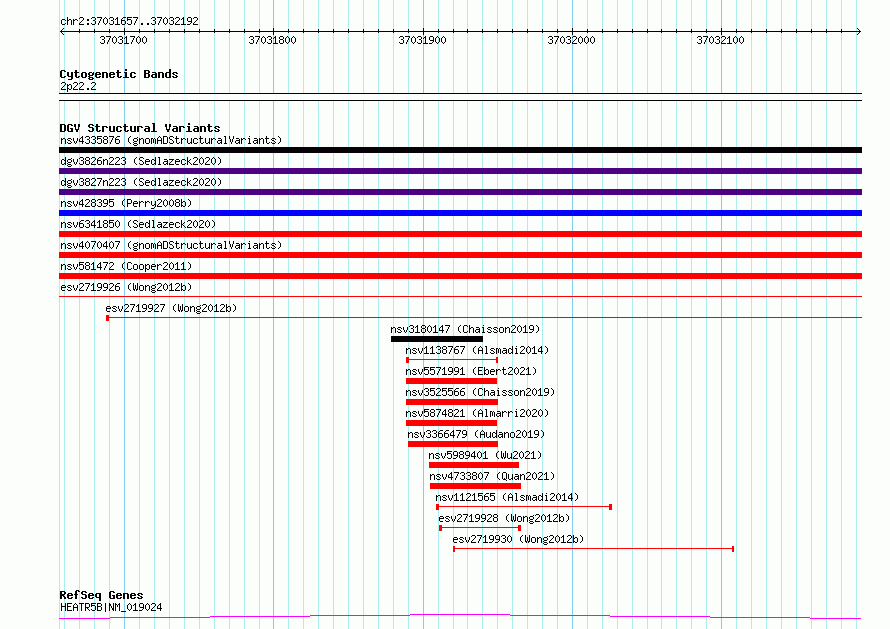Open the RefSeq Genes track heading
Screen dimensions: 890x629
tap(101, 595)
